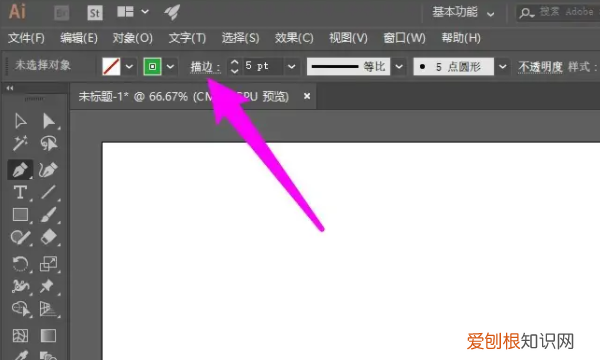
Task: Select the Pen tool
Action: click(x=20, y=170)
